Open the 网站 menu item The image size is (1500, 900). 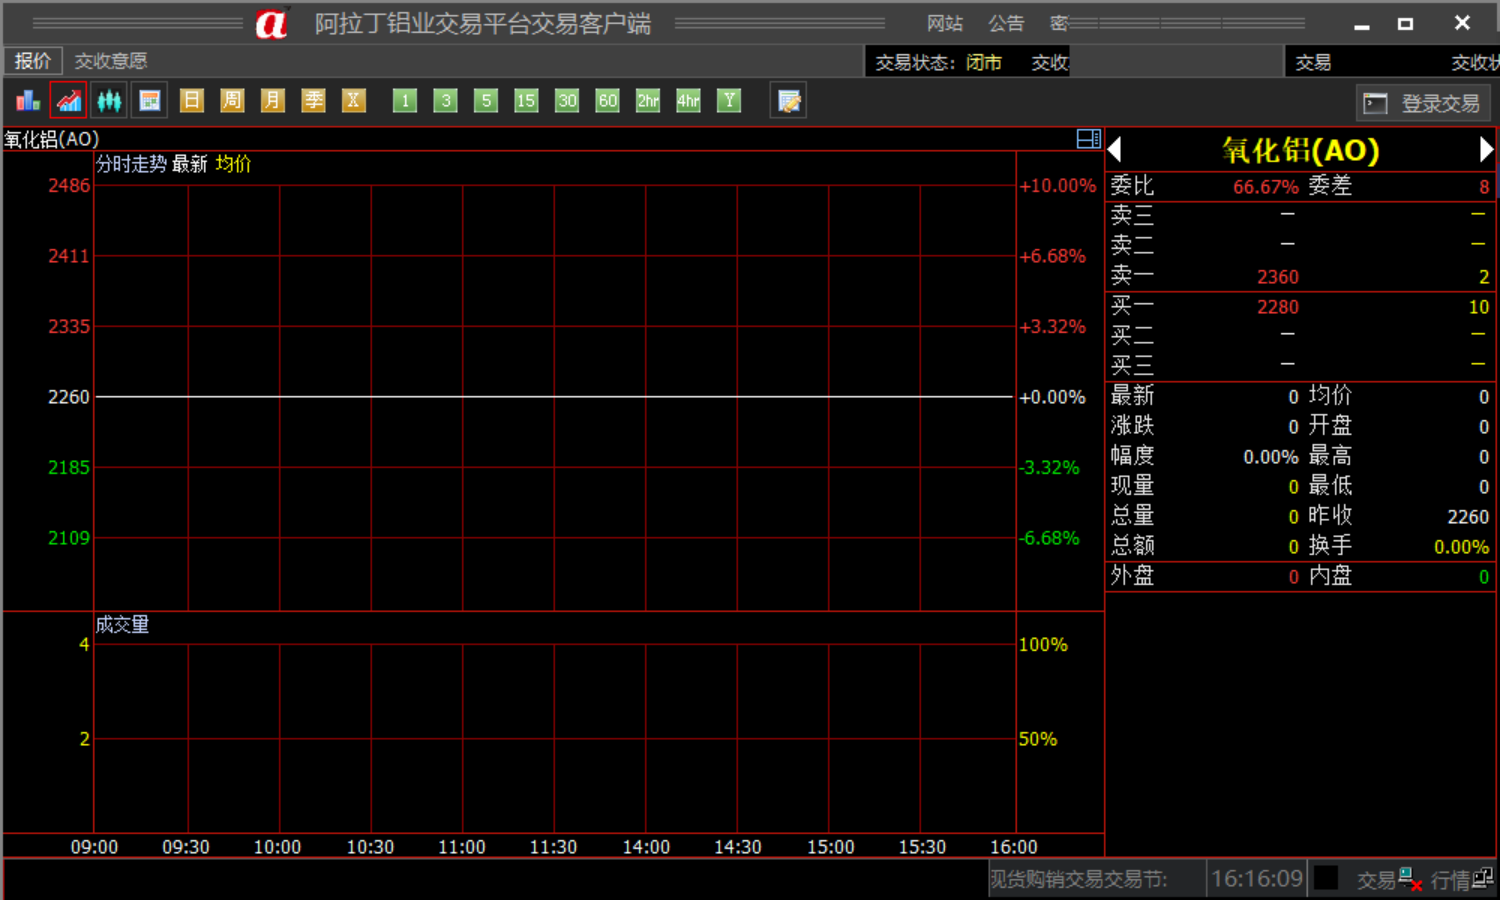[945, 23]
